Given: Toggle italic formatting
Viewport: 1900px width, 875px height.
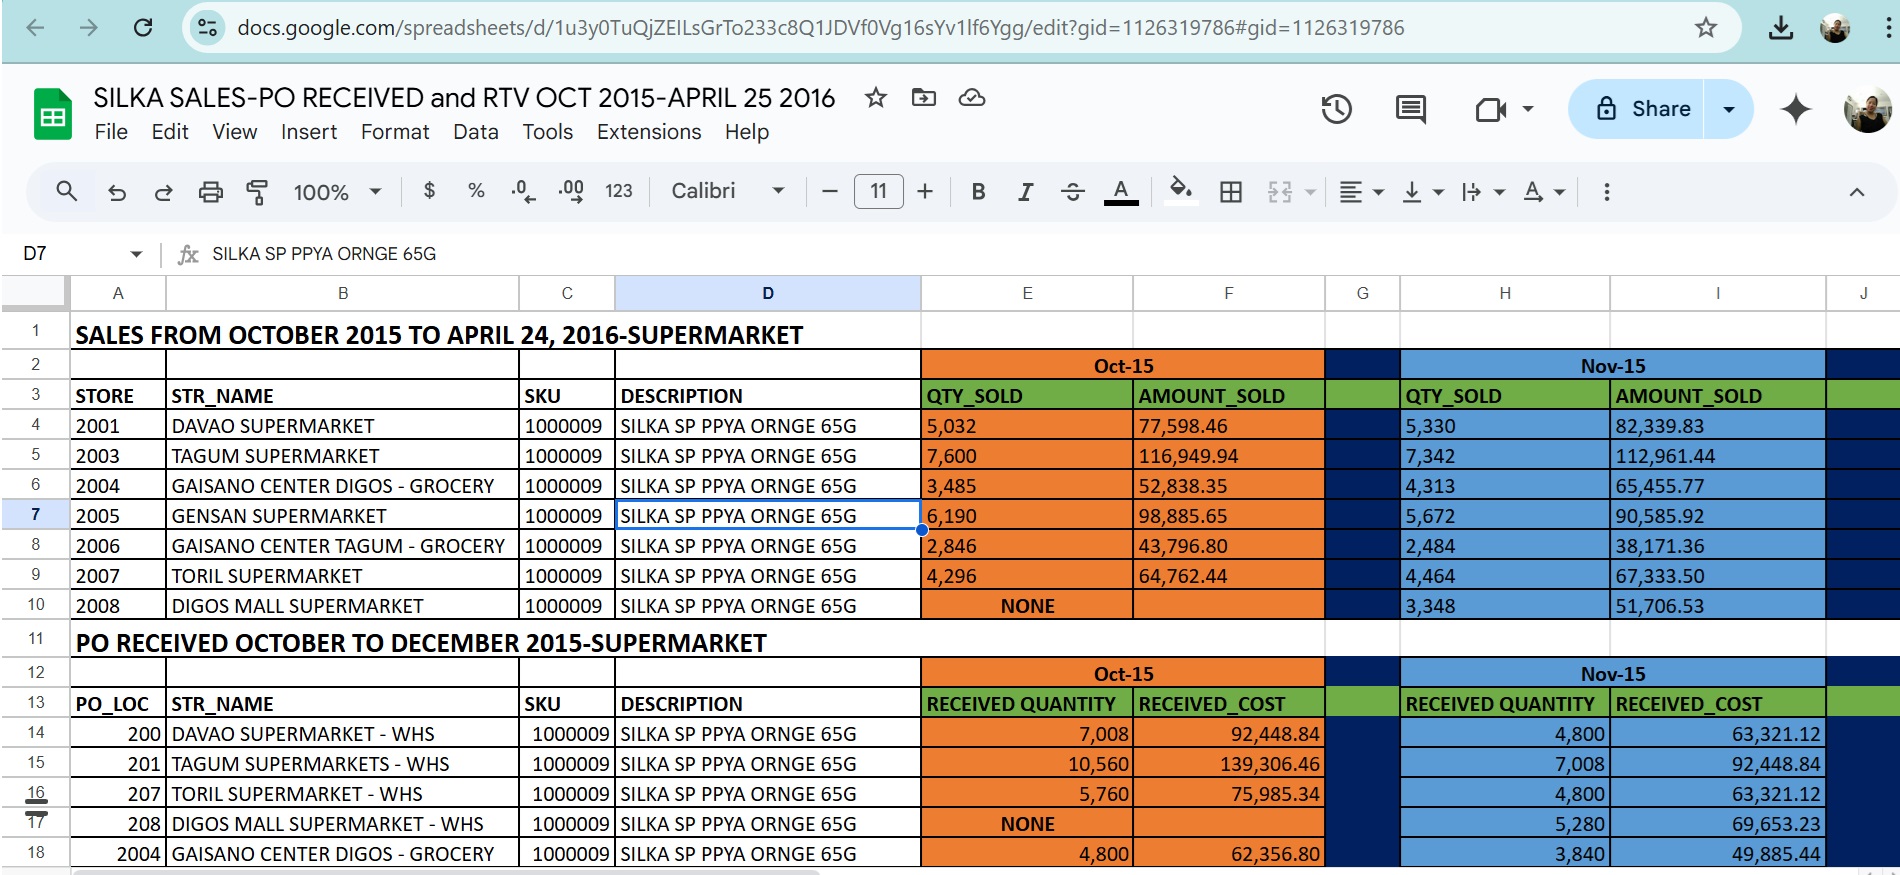Looking at the screenshot, I should [x=1025, y=192].
